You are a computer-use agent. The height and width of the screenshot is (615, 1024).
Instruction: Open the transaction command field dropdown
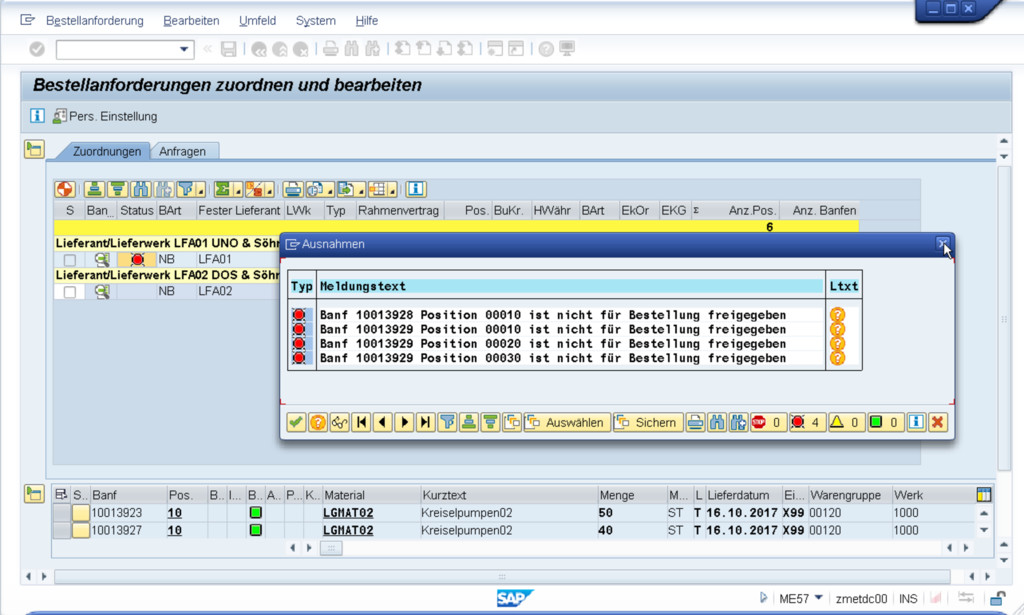[x=184, y=49]
